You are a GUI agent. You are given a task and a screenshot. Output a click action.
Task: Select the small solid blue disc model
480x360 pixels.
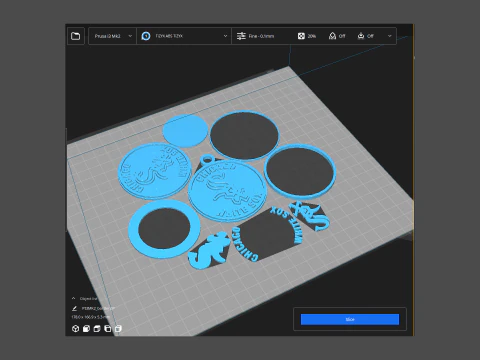click(185, 130)
